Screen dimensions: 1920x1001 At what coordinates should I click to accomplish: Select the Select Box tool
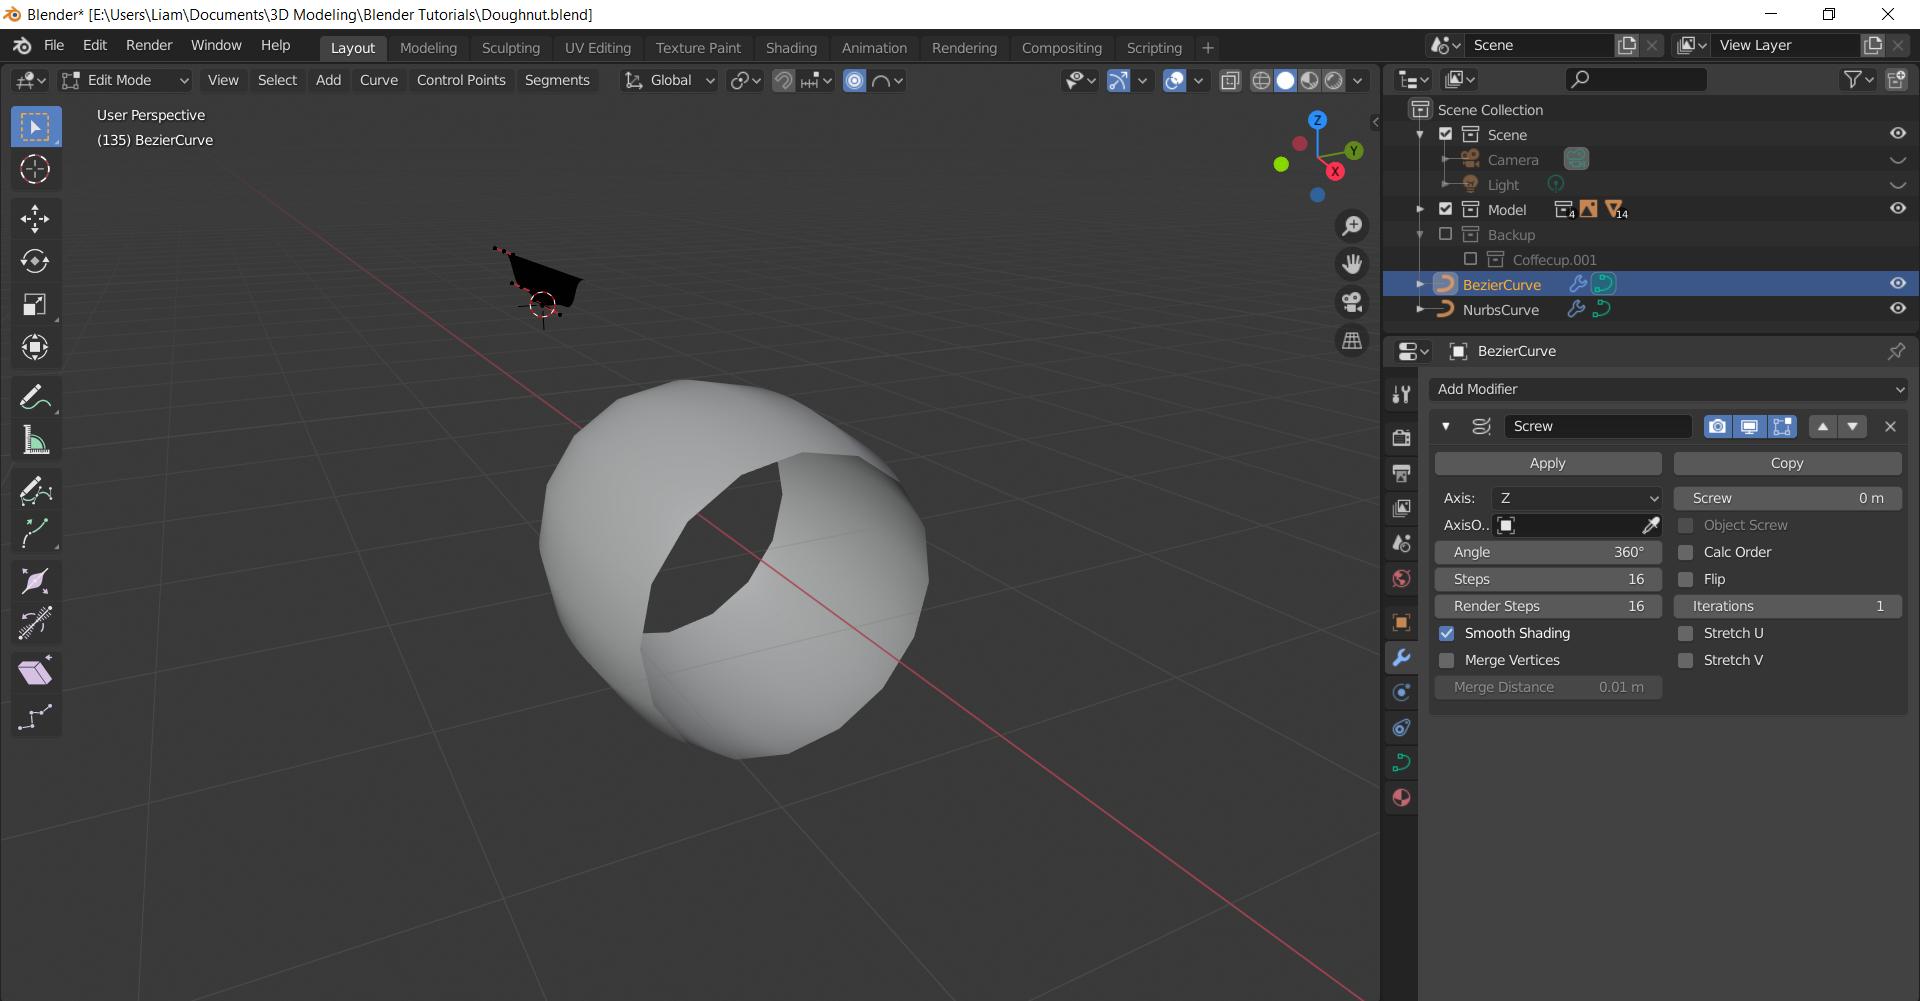point(35,127)
